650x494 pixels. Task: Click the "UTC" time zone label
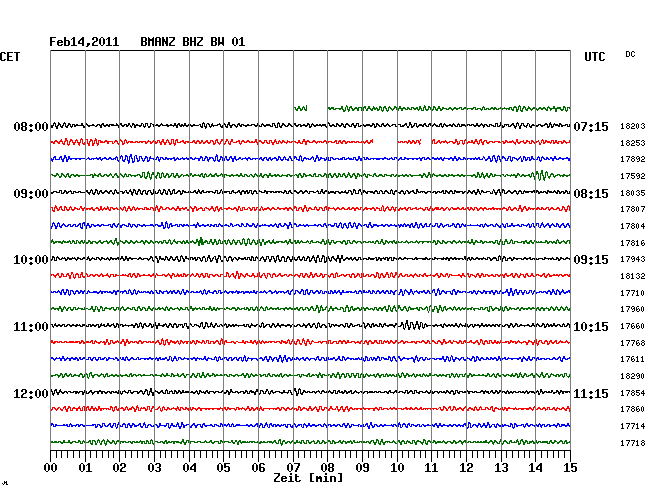pyautogui.click(x=594, y=57)
